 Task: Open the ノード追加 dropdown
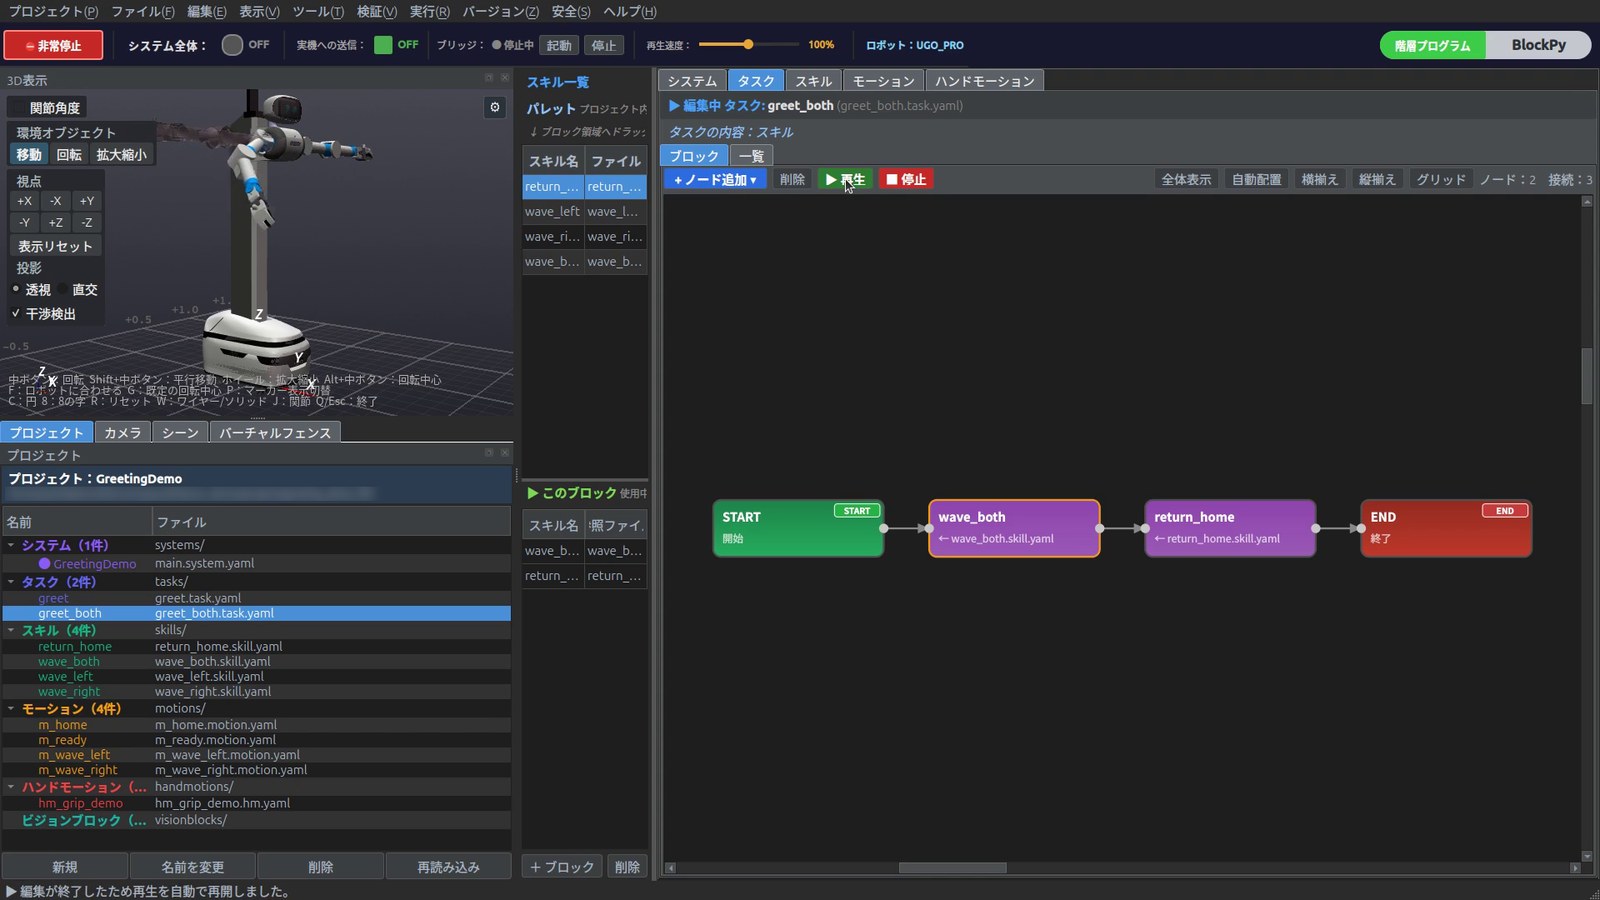click(x=715, y=179)
